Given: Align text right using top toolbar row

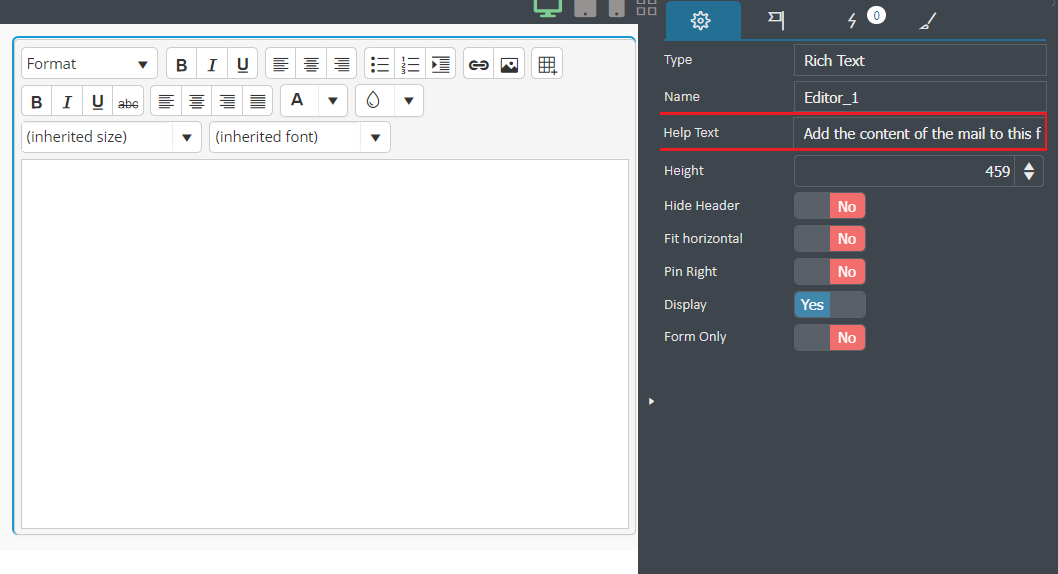Looking at the screenshot, I should click(x=341, y=64).
